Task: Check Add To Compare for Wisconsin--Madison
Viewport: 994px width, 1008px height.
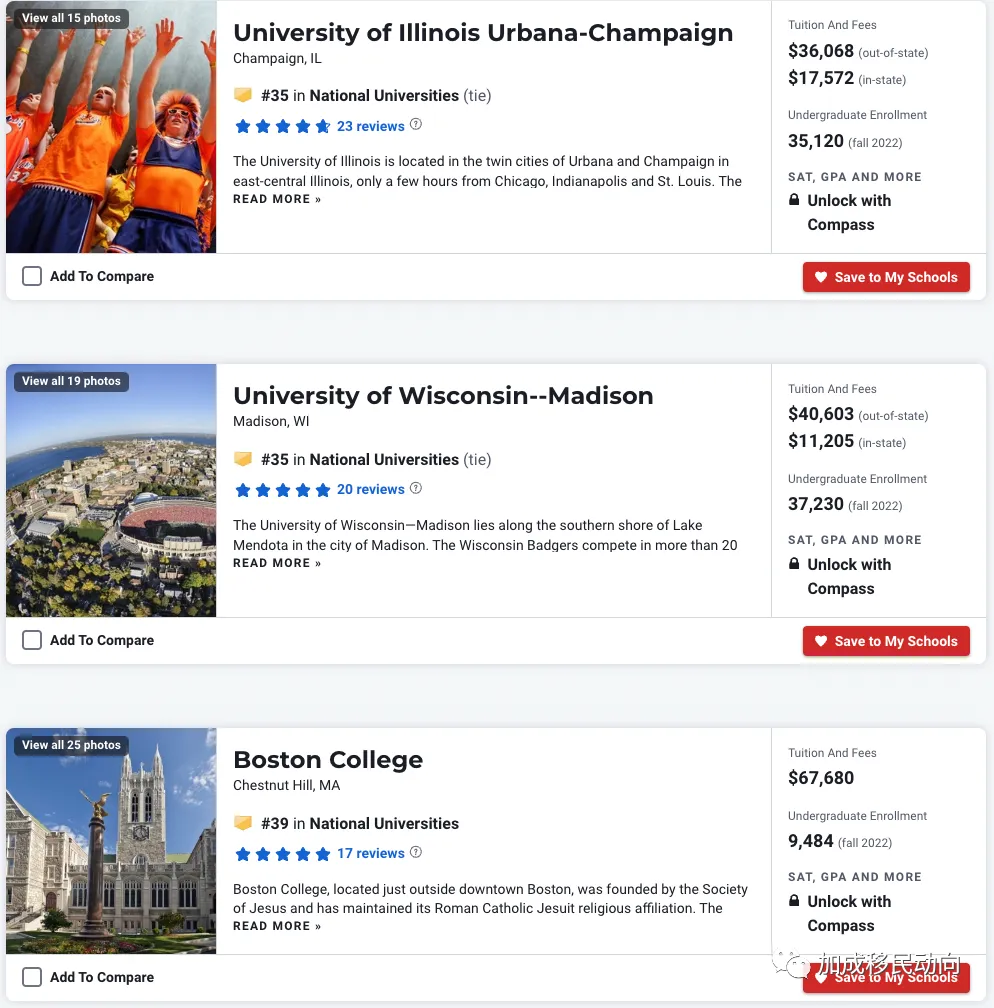Action: tap(32, 640)
